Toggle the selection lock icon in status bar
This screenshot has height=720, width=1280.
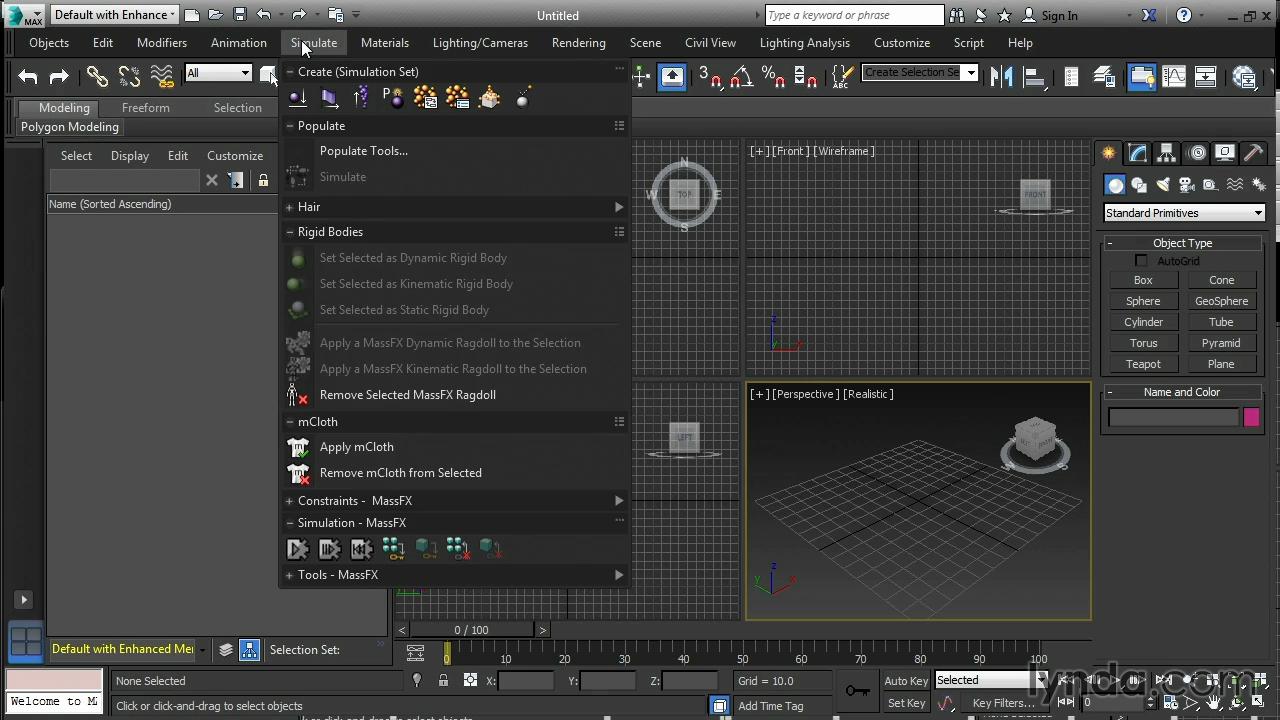click(443, 681)
